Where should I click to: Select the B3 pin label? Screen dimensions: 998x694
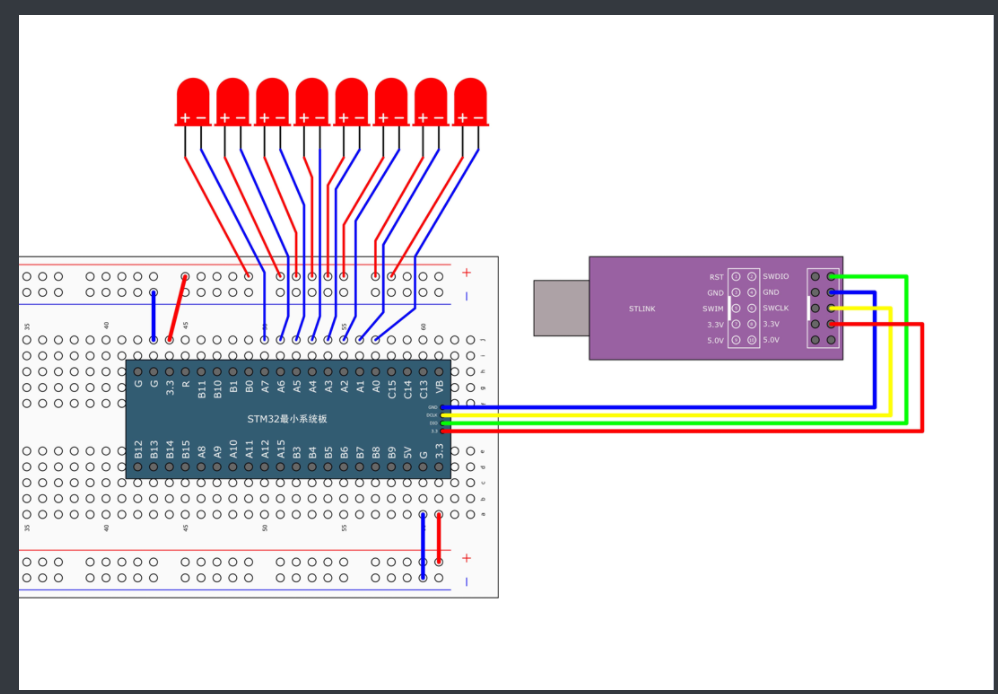tap(297, 452)
